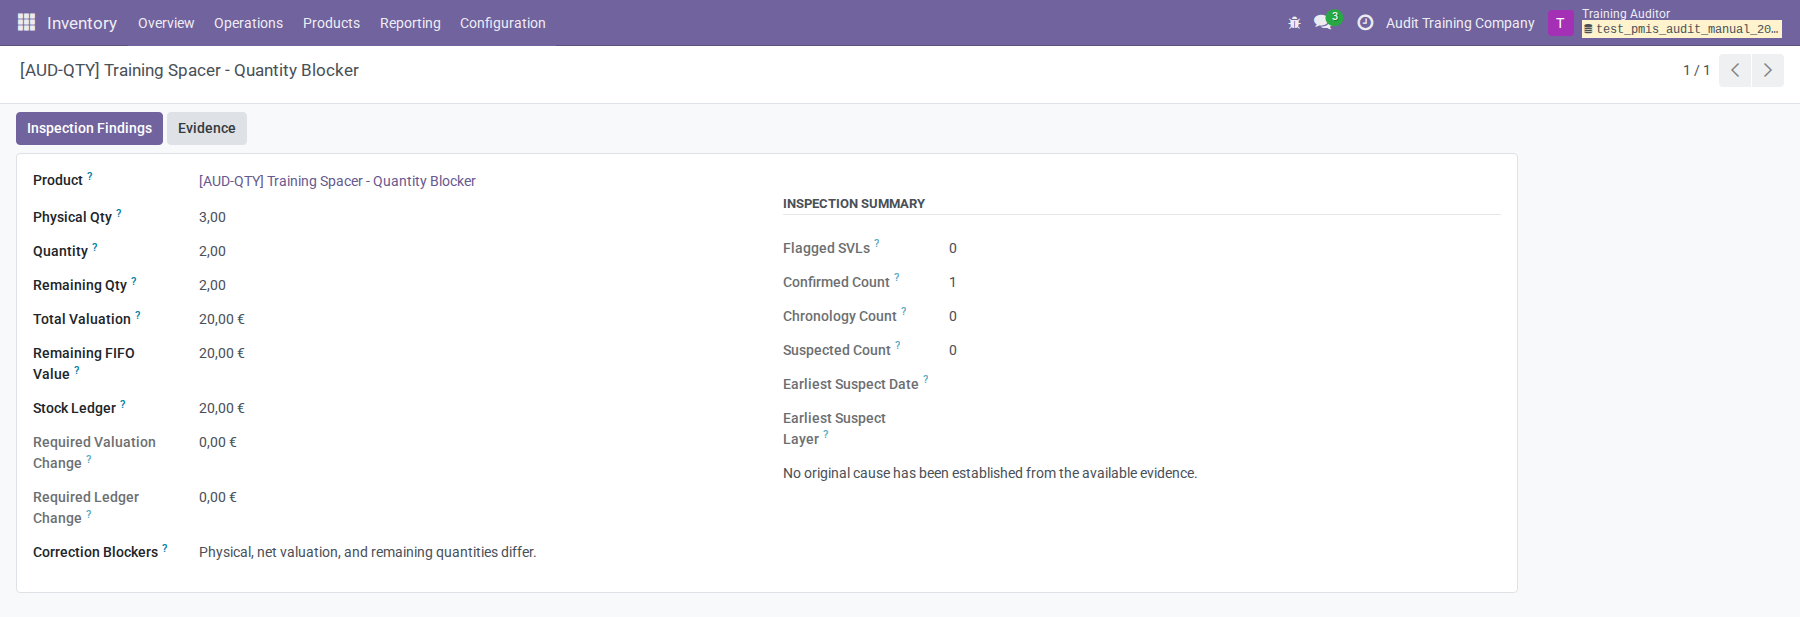Click the no original cause message
Screen dimensions: 1800x617
(990, 473)
